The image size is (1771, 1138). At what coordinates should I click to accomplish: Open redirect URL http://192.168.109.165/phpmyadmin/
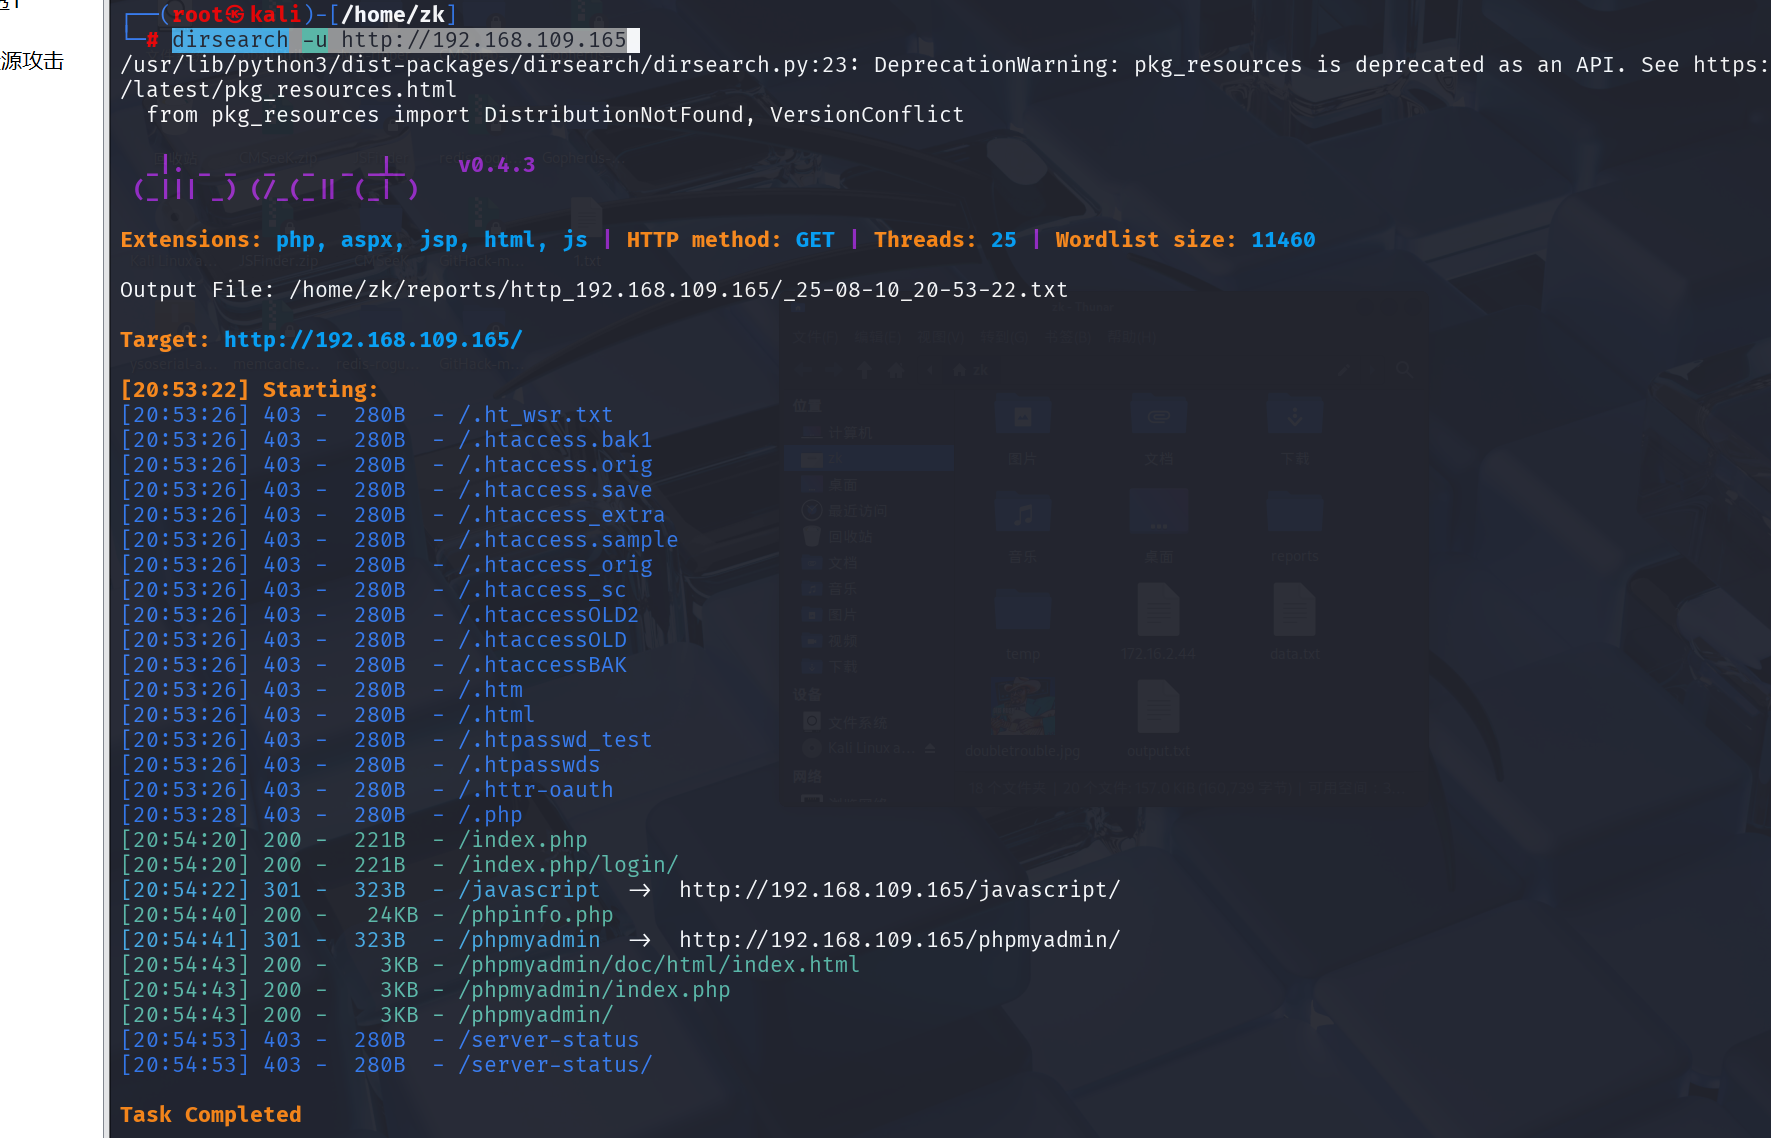tap(900, 940)
